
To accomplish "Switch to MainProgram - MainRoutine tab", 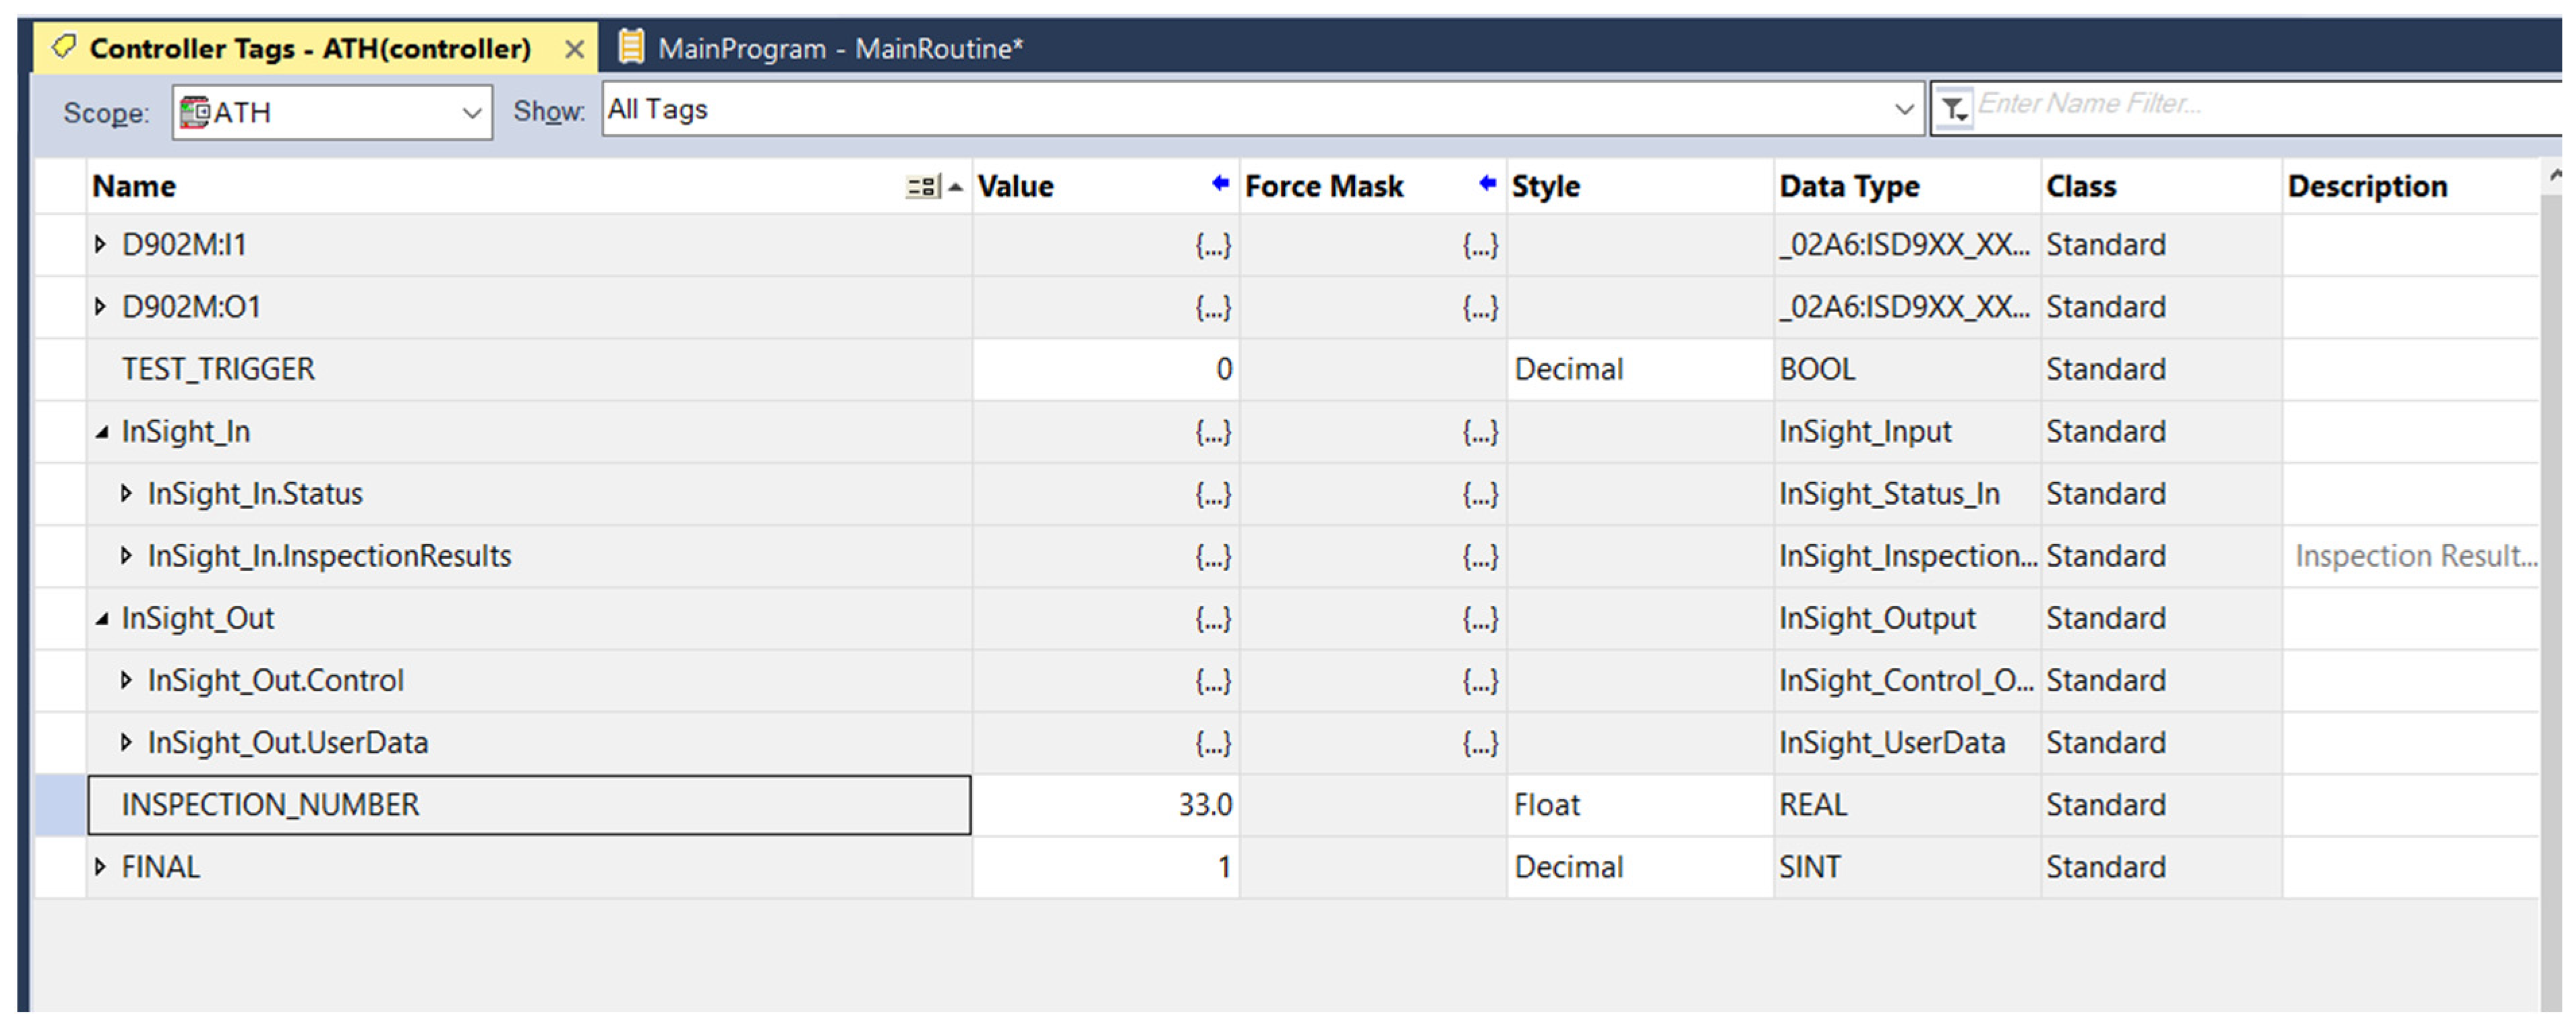I will (x=840, y=48).
